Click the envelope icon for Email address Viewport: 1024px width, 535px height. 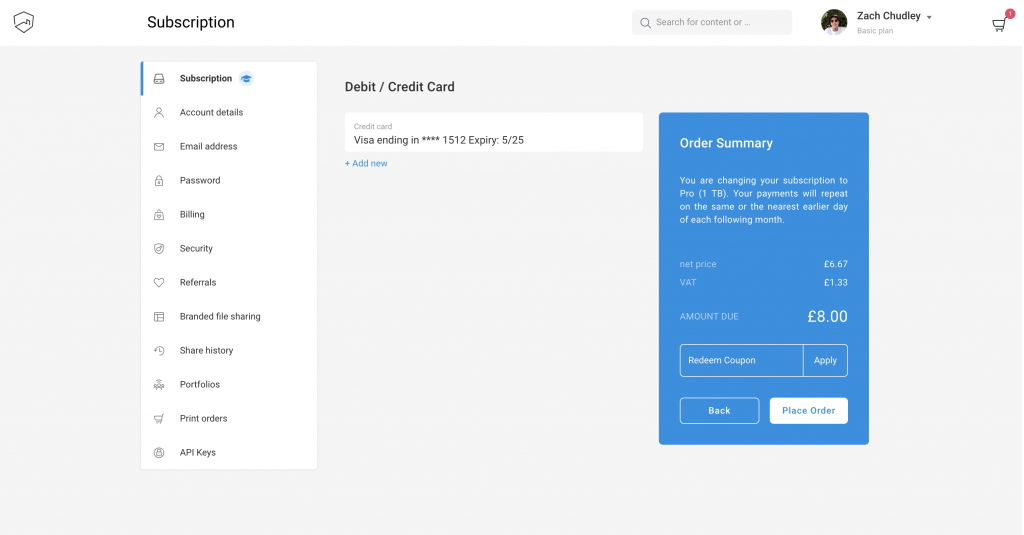[159, 147]
